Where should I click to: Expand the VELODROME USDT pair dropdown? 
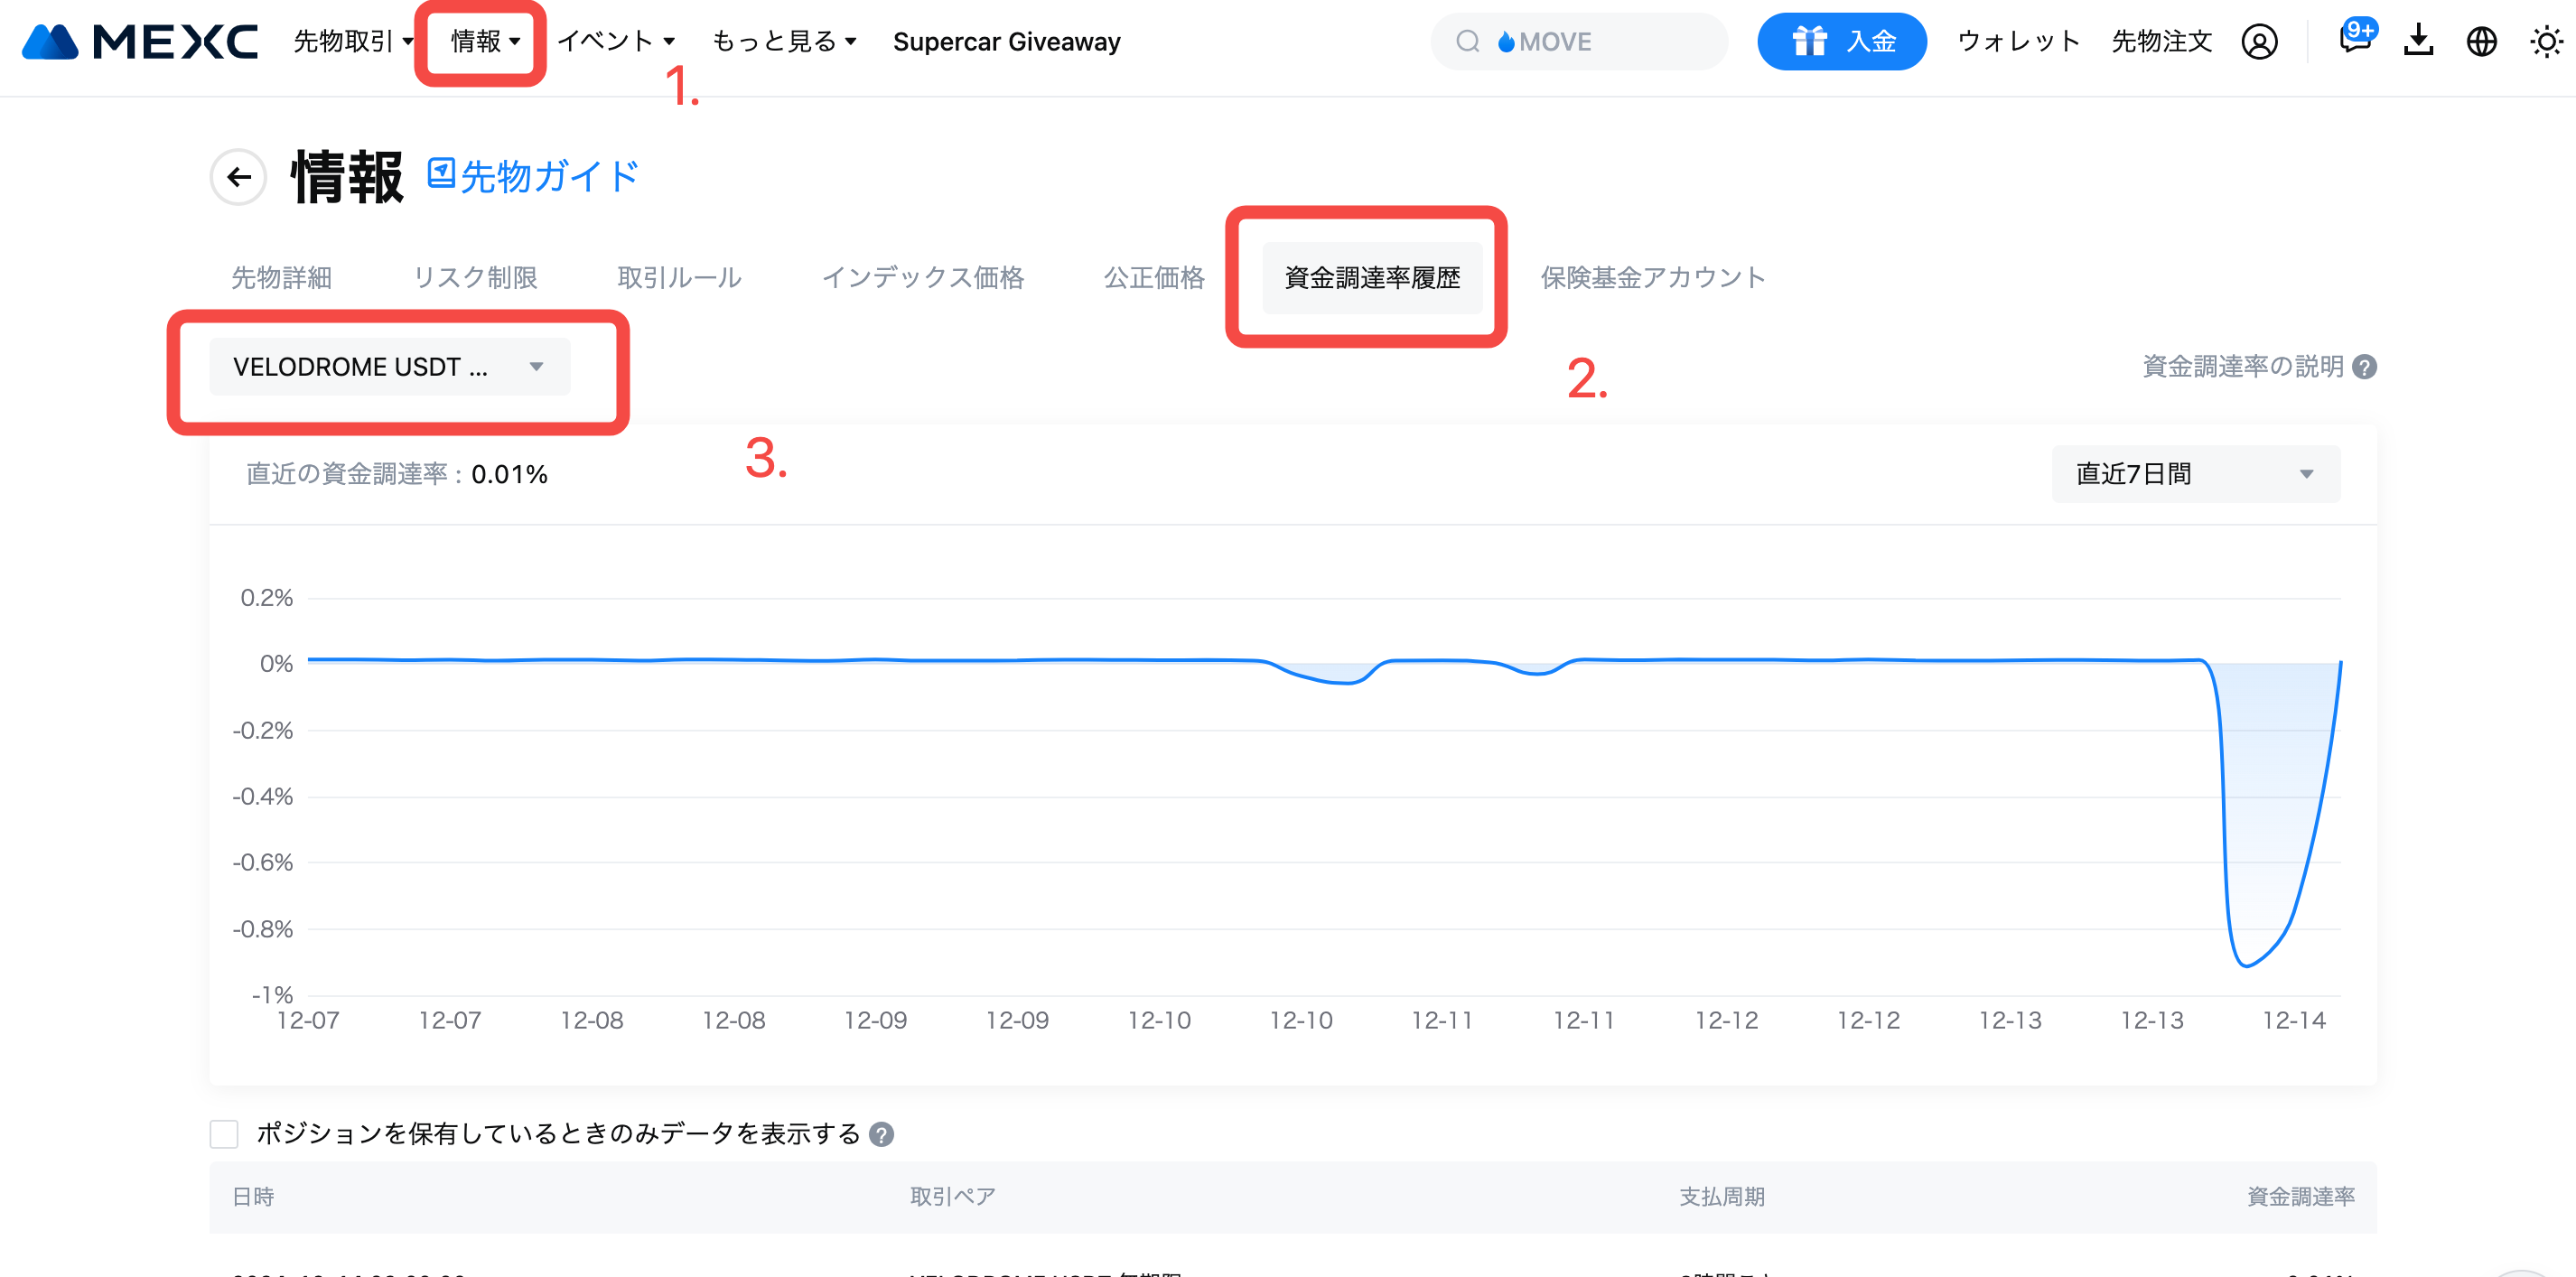(x=389, y=367)
